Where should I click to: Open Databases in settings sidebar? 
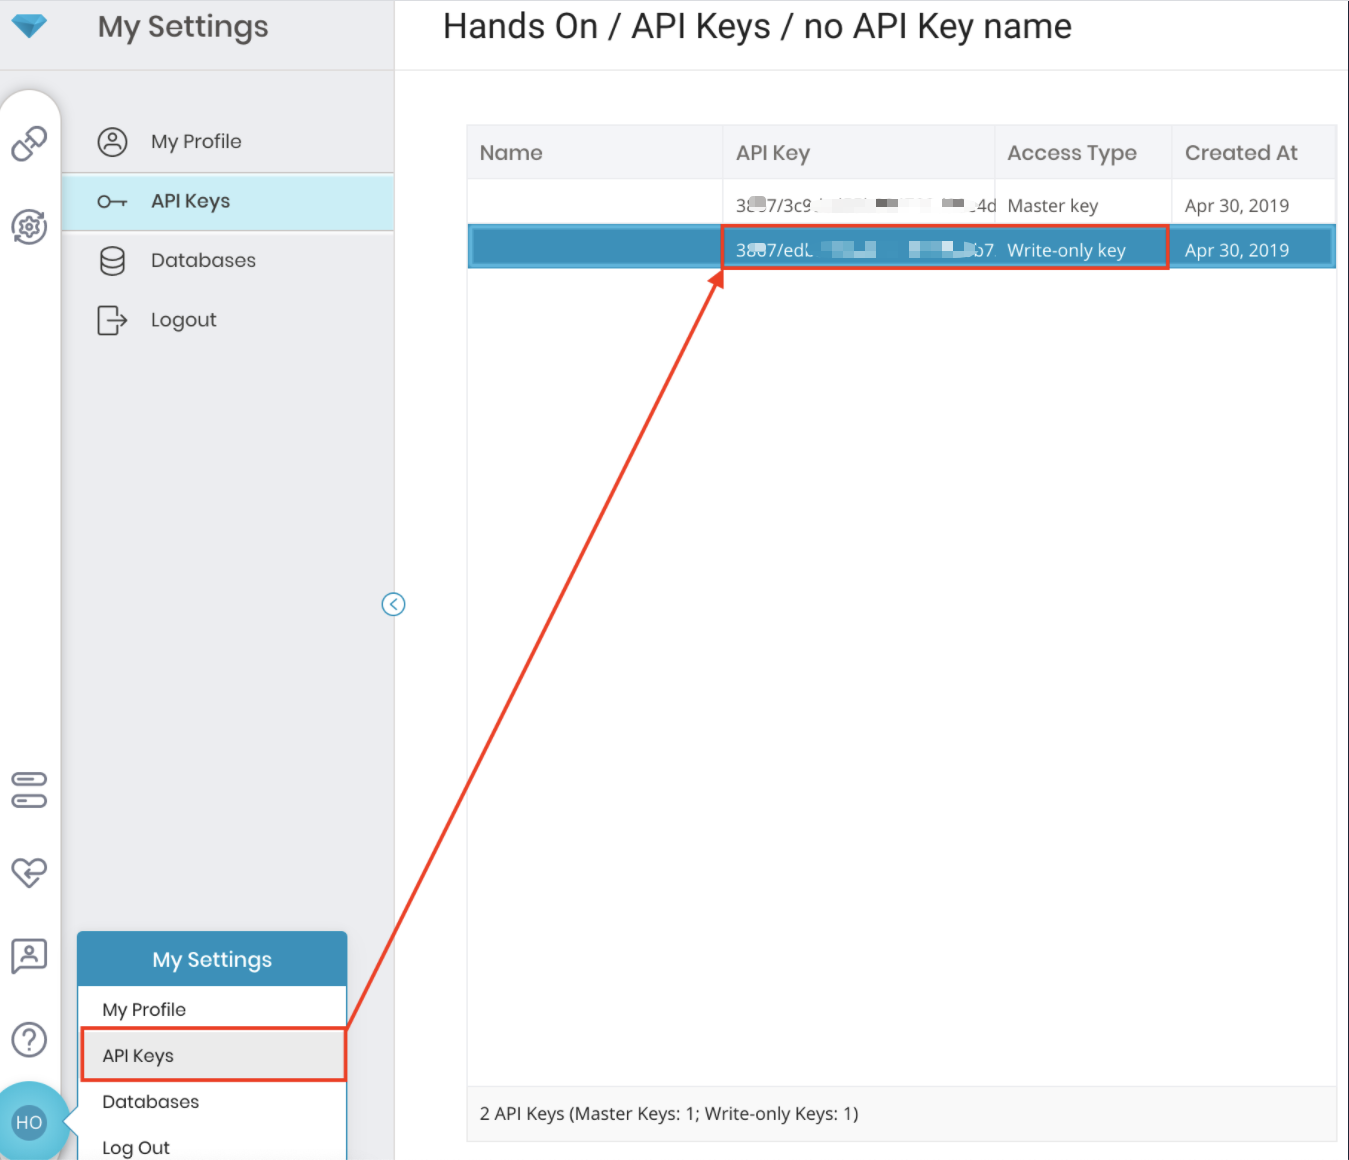click(203, 261)
